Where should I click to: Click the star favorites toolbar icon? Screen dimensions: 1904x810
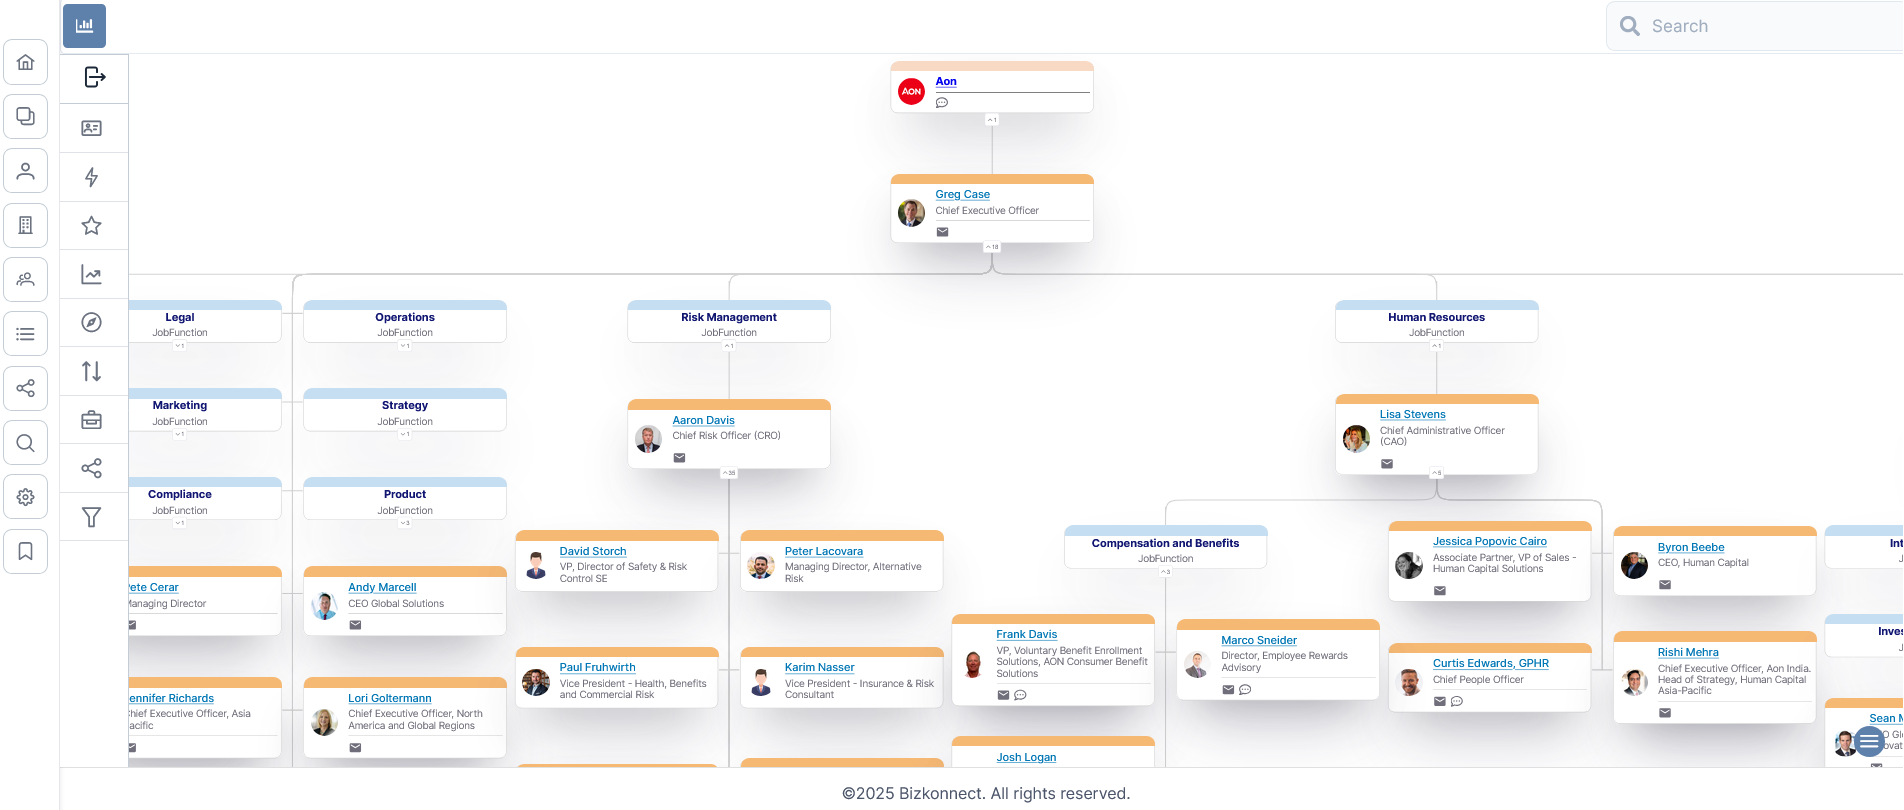[x=91, y=226]
